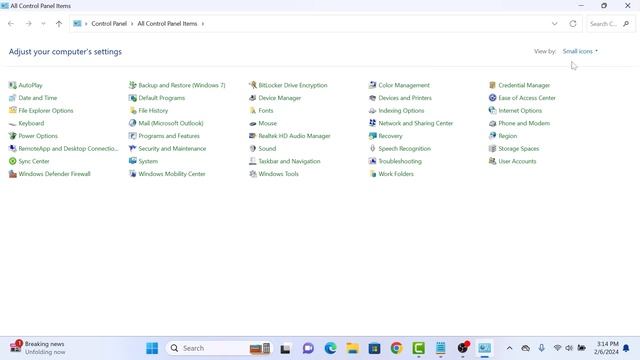Open Network and Sharing Center icon

point(373,123)
